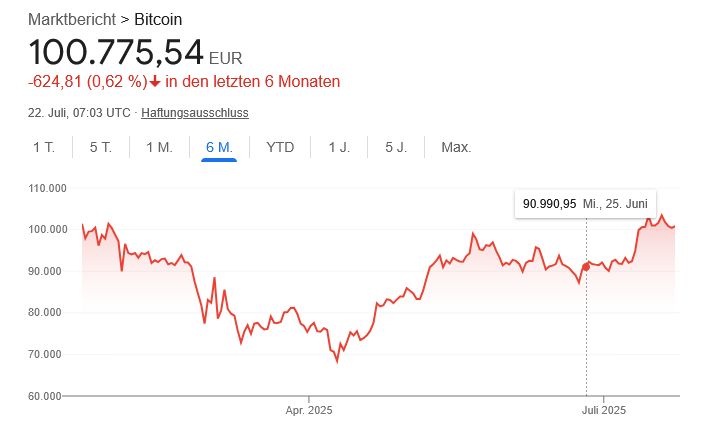Click the Juli 2025 axis label
This screenshot has height=428, width=720.
605,410
